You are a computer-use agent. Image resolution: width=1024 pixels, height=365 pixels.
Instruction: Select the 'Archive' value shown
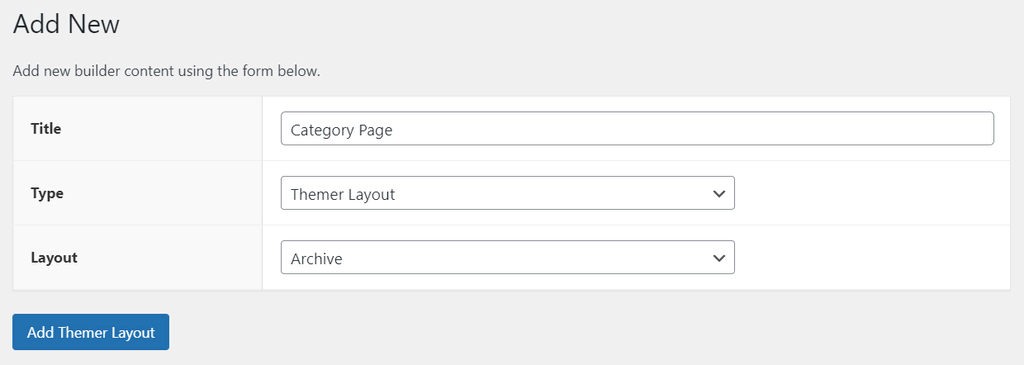316,259
